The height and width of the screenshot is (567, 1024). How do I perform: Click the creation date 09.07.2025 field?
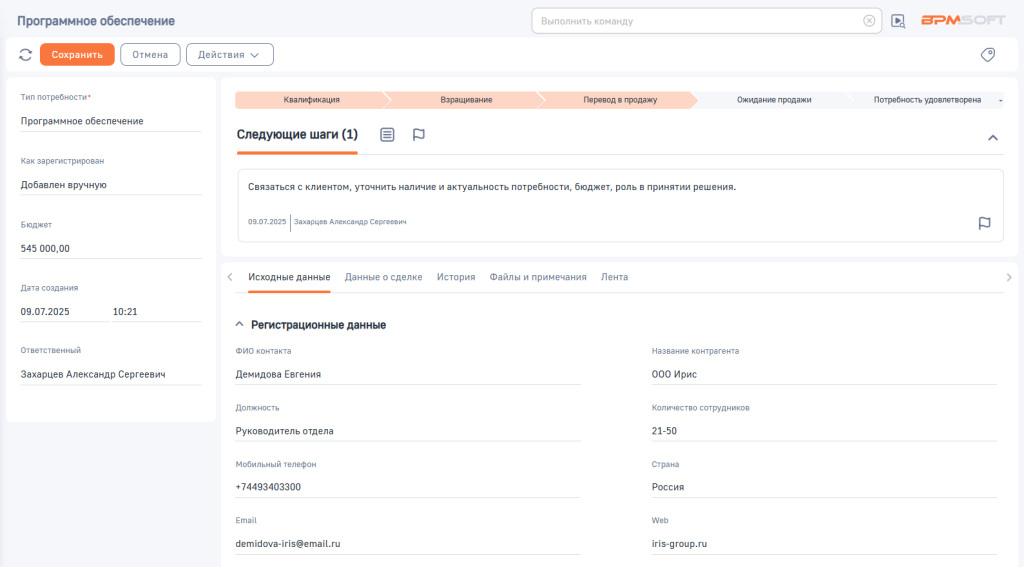coord(64,312)
